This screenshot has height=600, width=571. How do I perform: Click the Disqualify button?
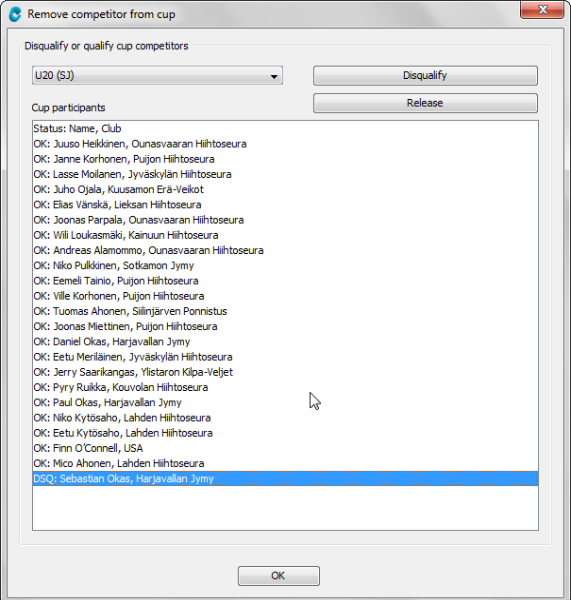[x=425, y=75]
